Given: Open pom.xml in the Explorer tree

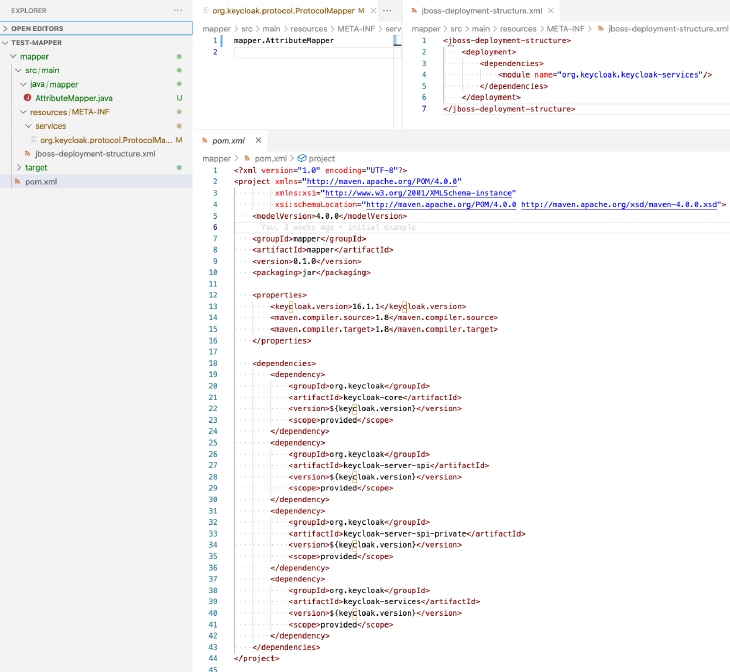Looking at the screenshot, I should [41, 182].
